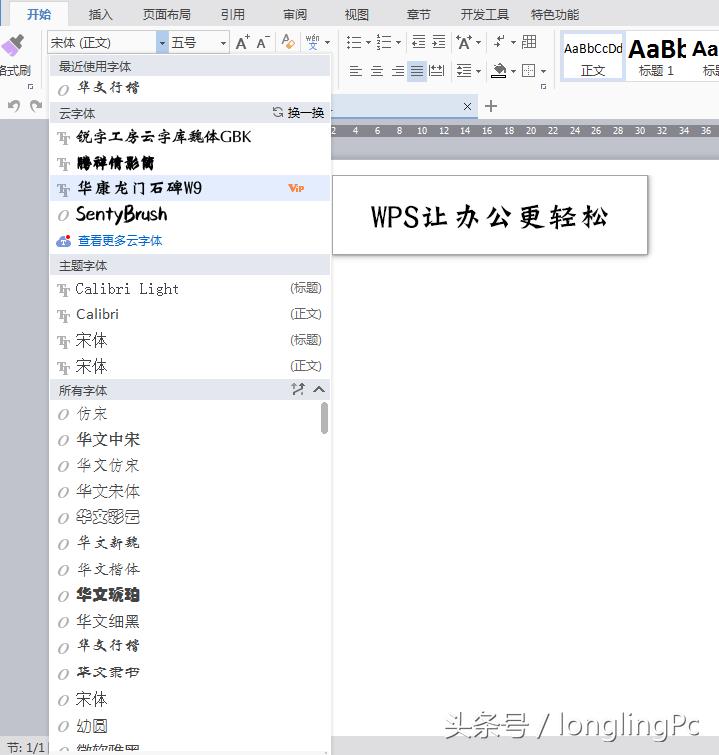Image resolution: width=719 pixels, height=755 pixels.
Task: Apply numbered list icon
Action: click(x=384, y=42)
